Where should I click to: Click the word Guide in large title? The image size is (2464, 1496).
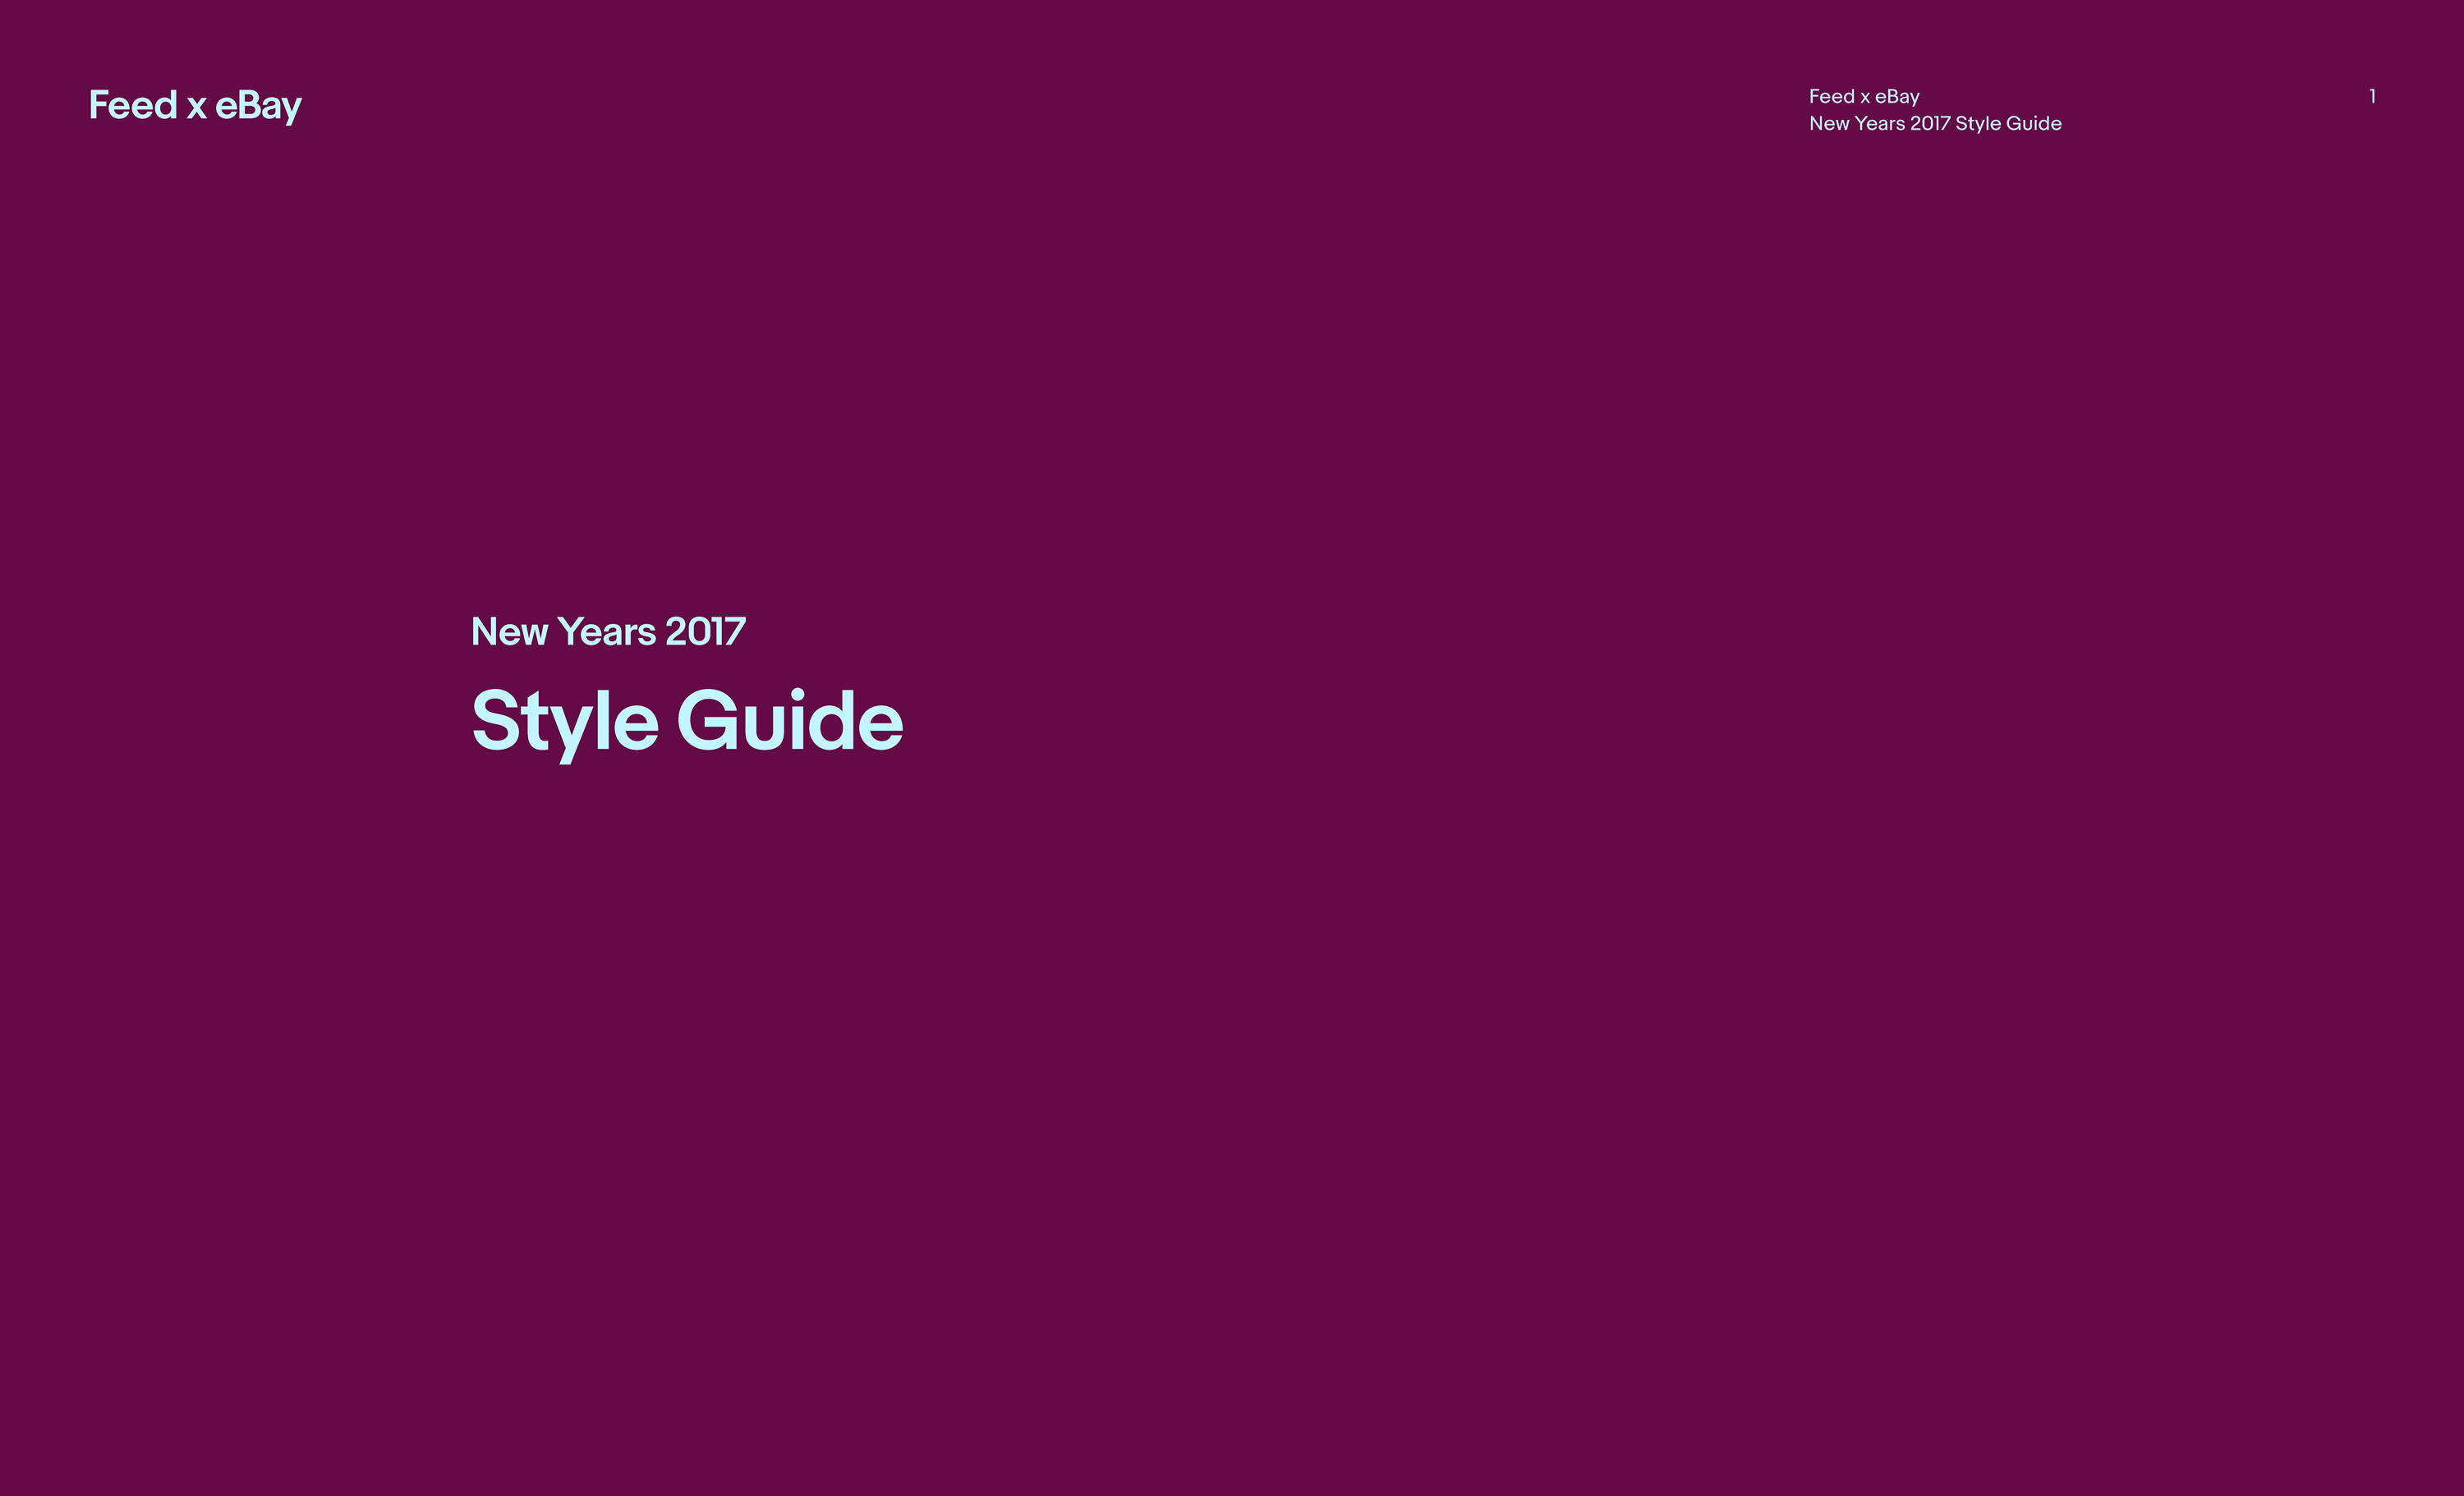pos(790,720)
